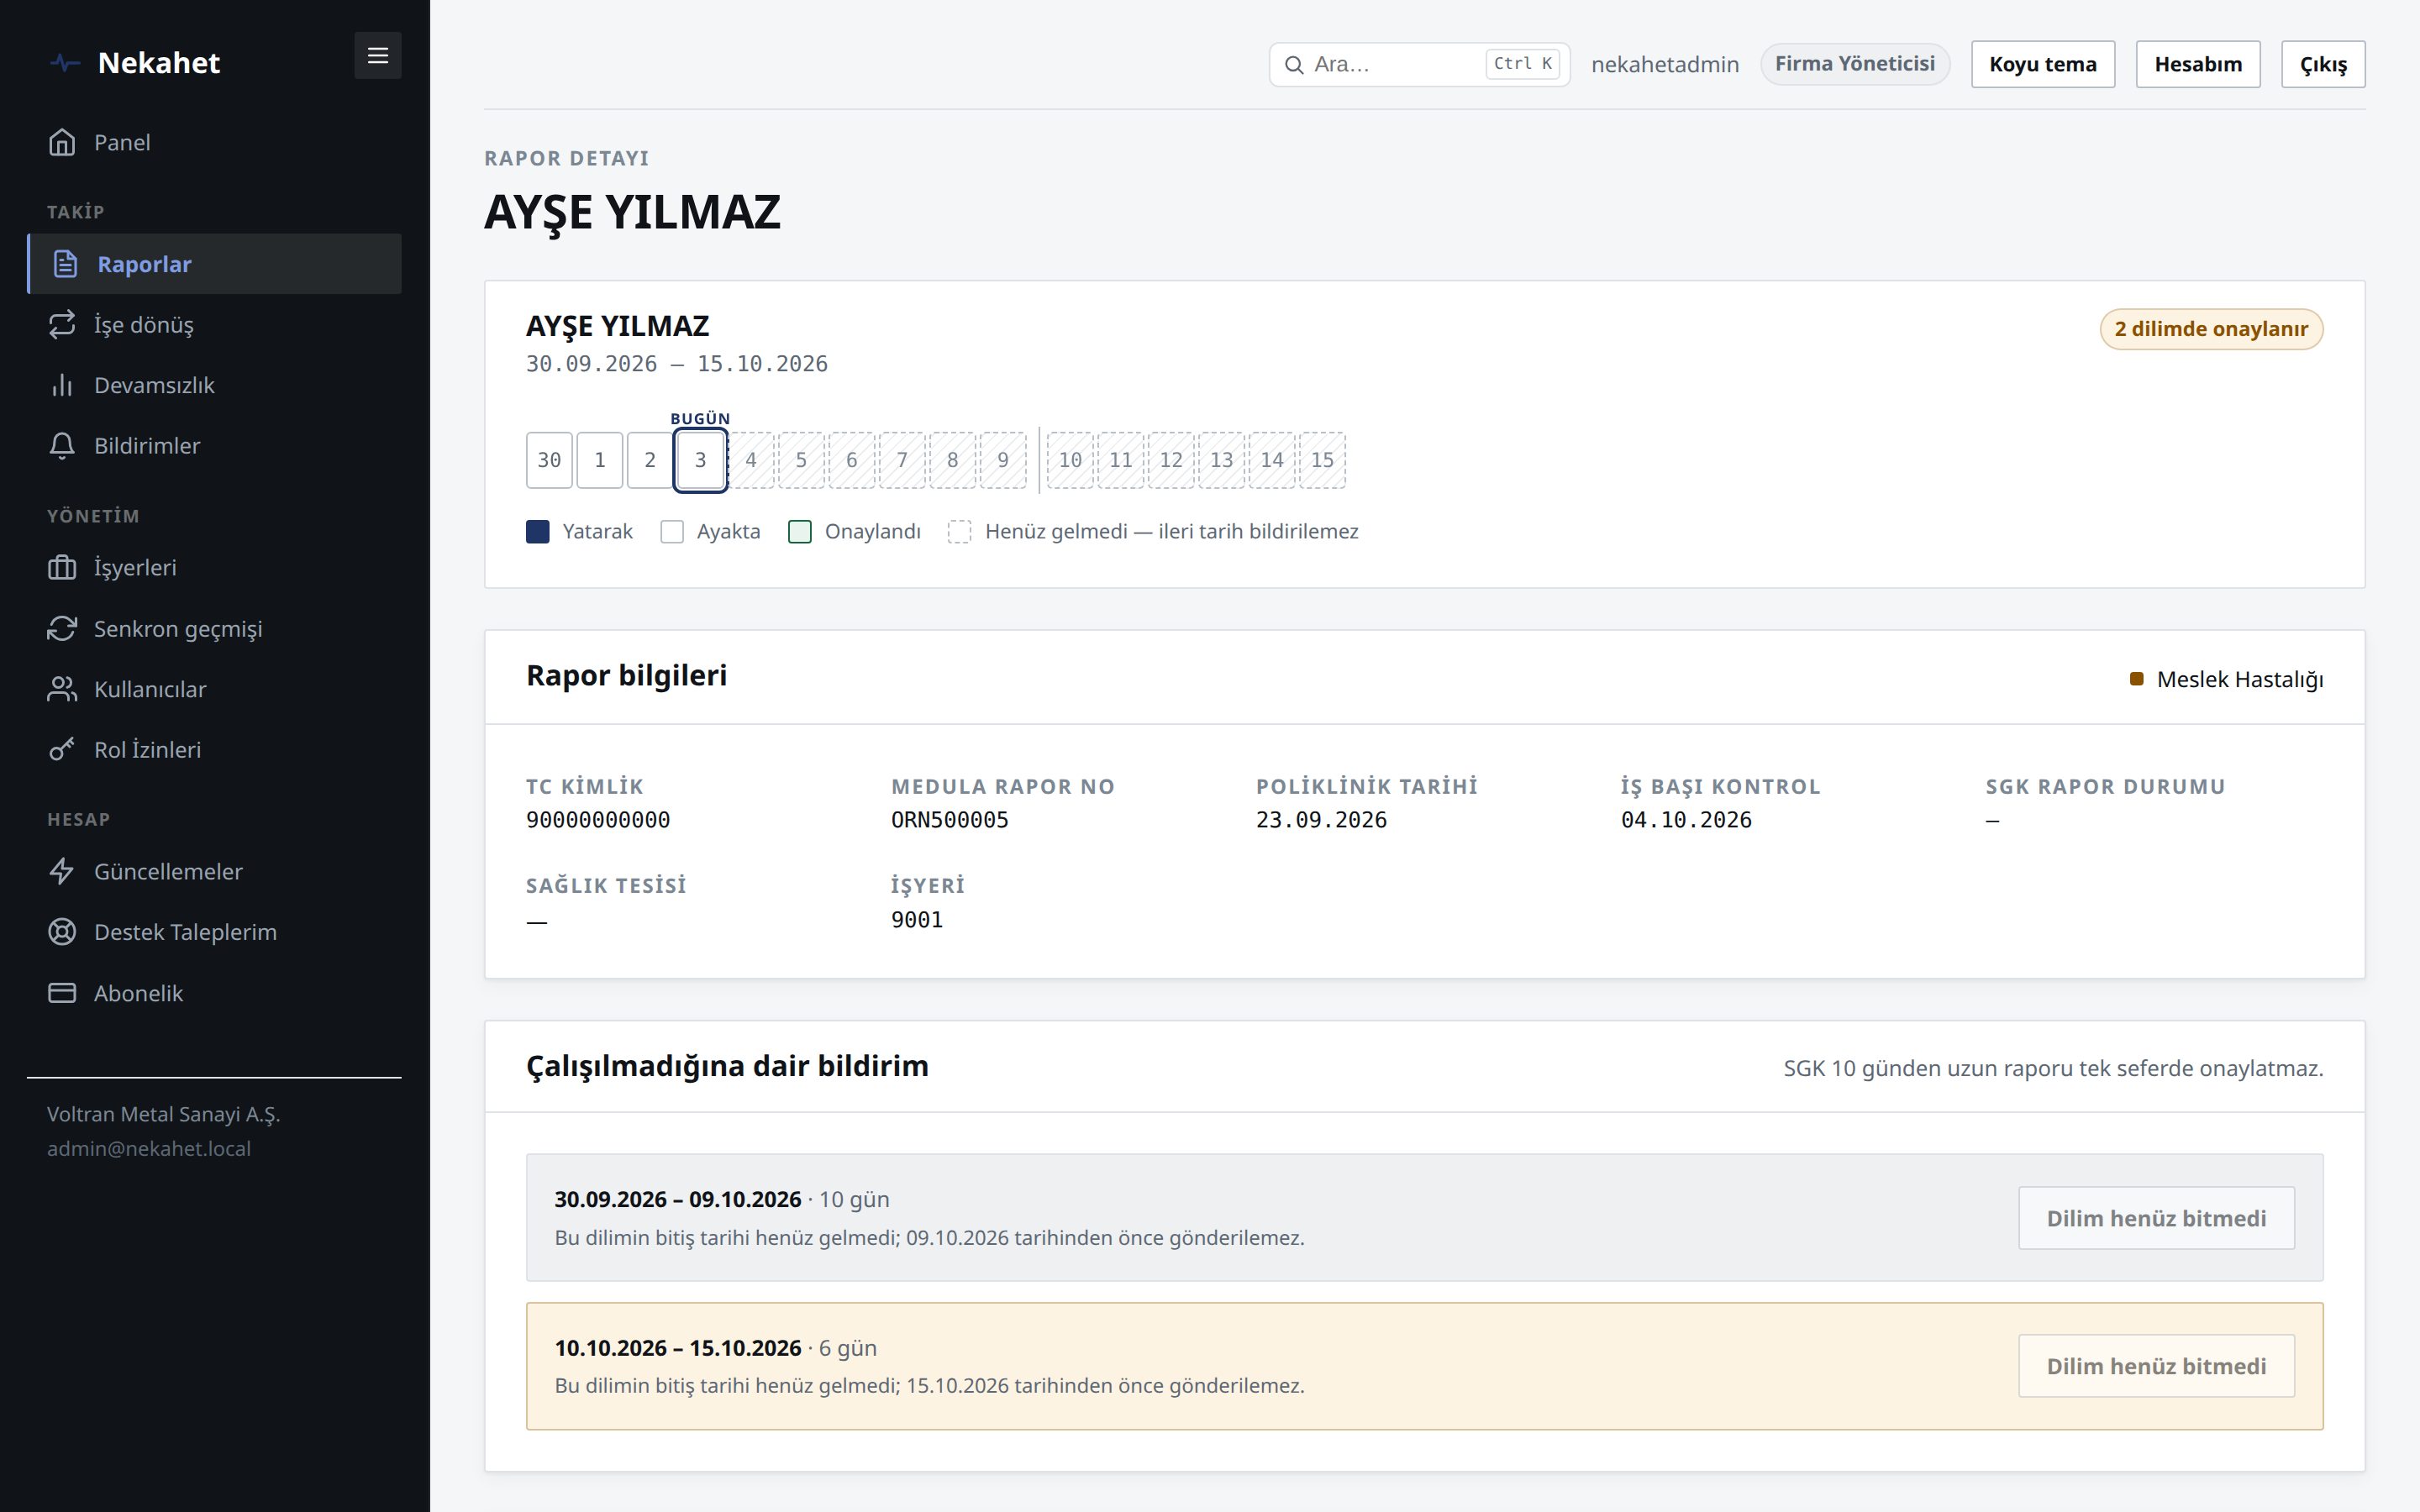Click the Meslek Hastalığı label

(2240, 680)
